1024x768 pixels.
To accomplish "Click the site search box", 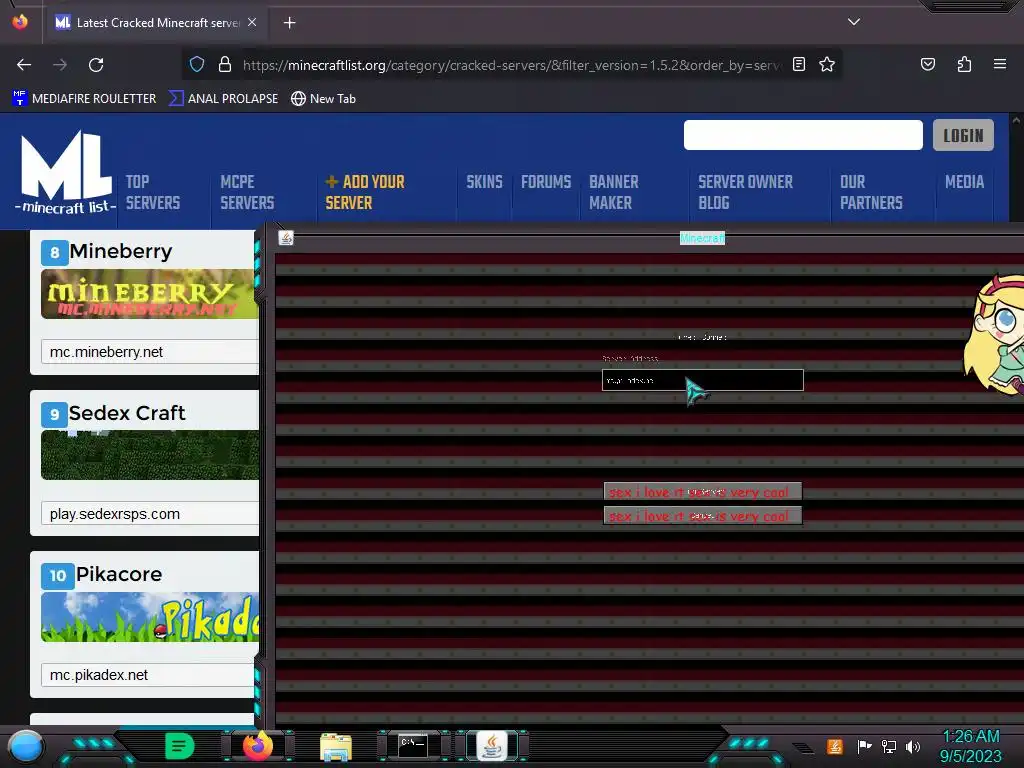I will coord(803,135).
